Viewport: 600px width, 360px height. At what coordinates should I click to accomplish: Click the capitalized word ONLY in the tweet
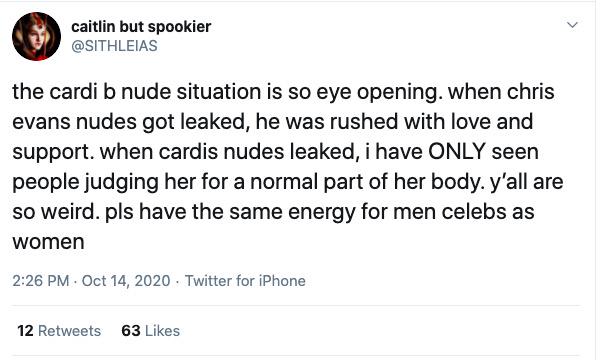tap(457, 151)
